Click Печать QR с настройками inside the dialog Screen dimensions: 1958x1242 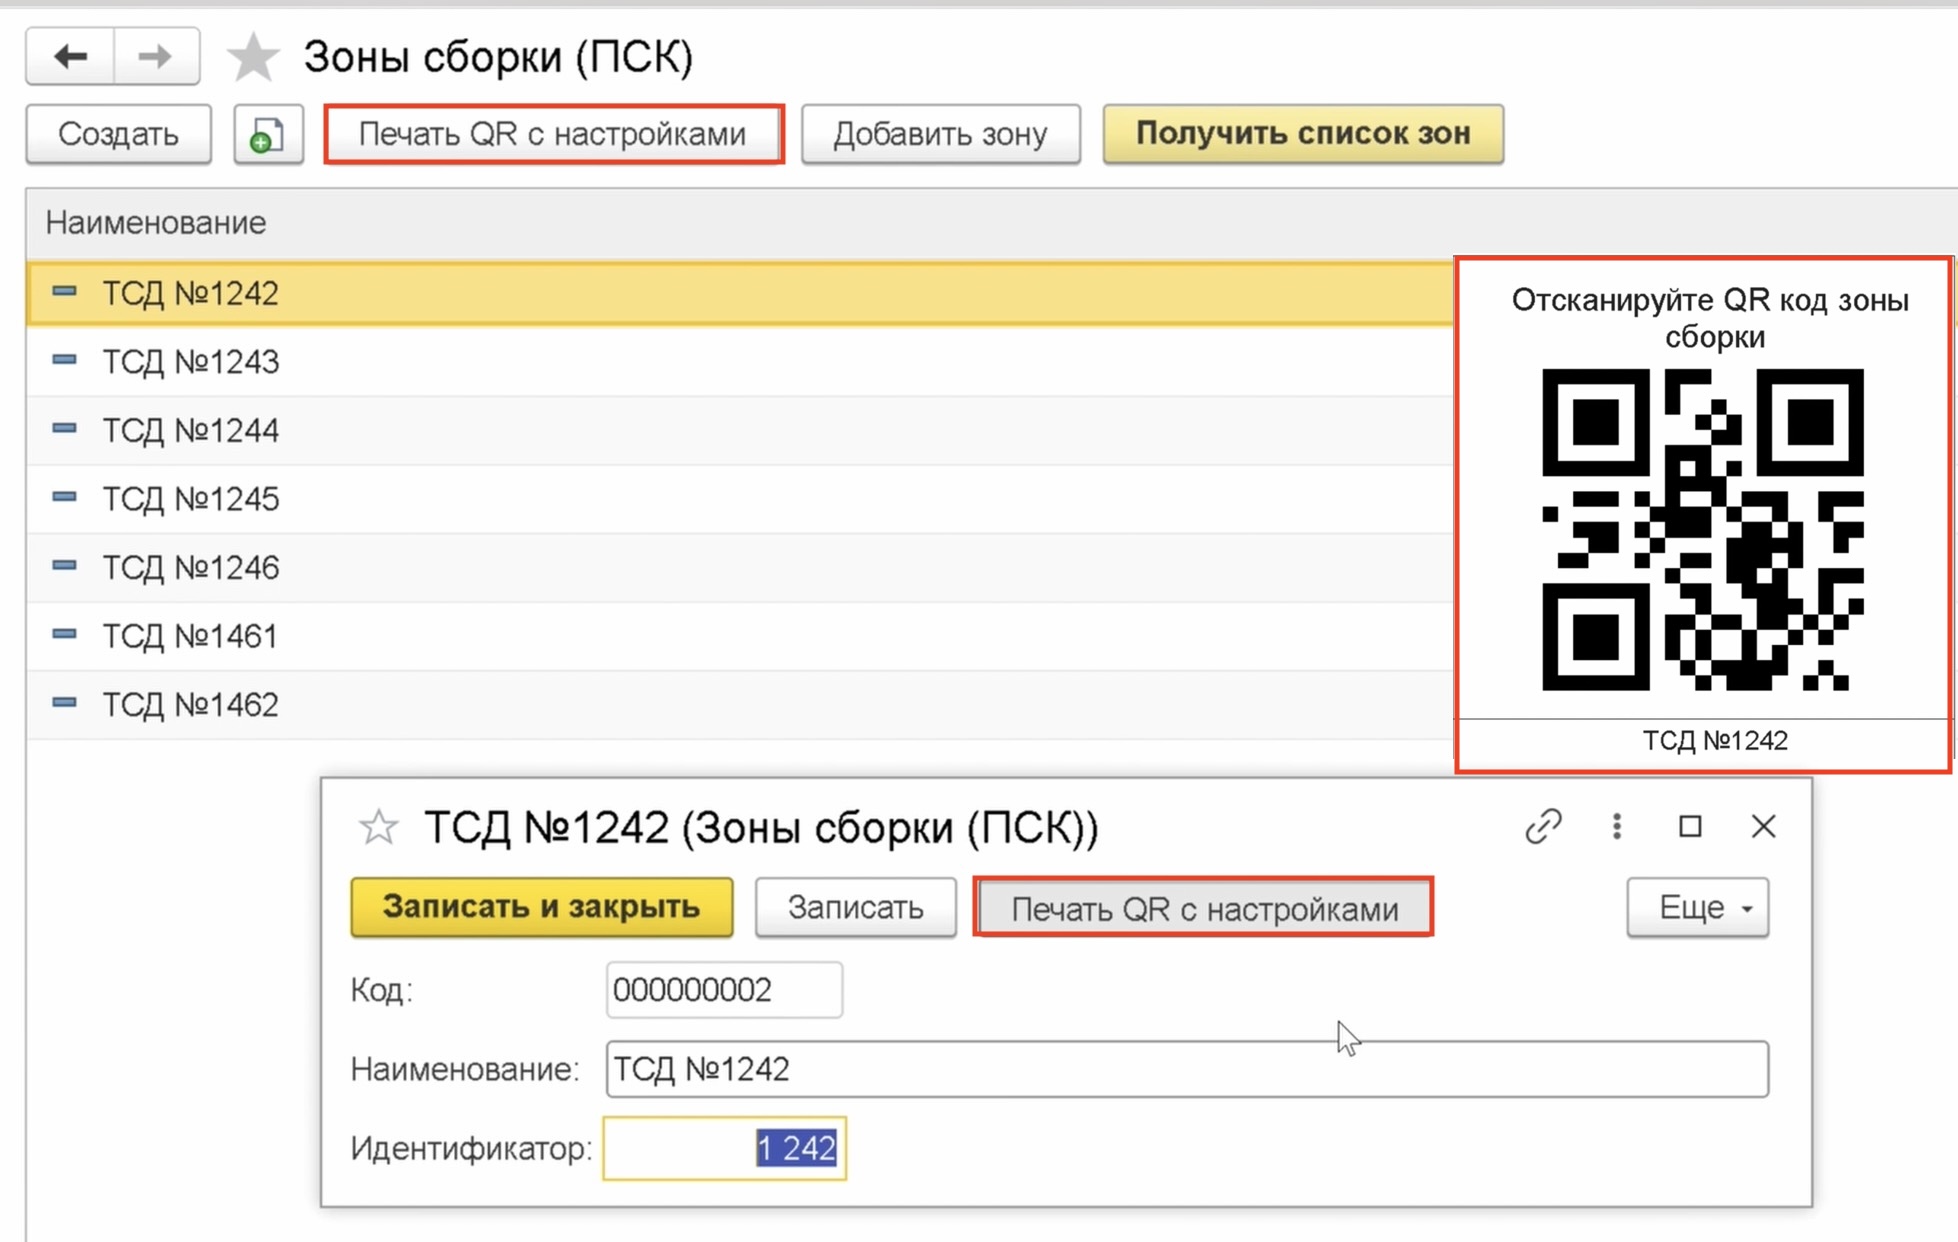click(1204, 908)
